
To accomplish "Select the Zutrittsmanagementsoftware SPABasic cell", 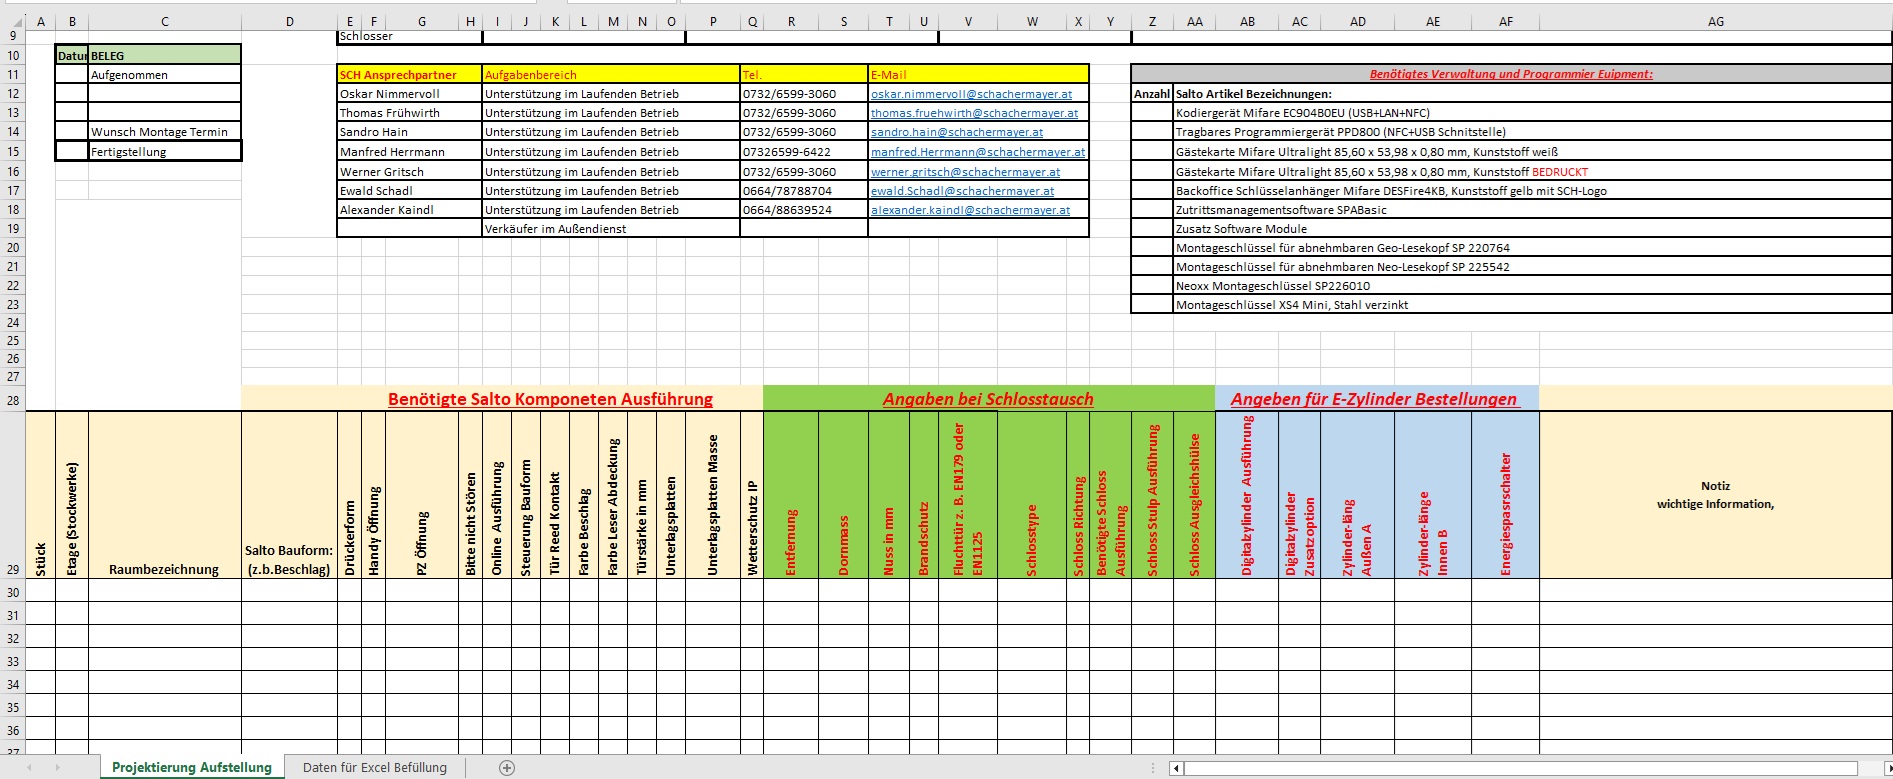I will [x=1532, y=210].
